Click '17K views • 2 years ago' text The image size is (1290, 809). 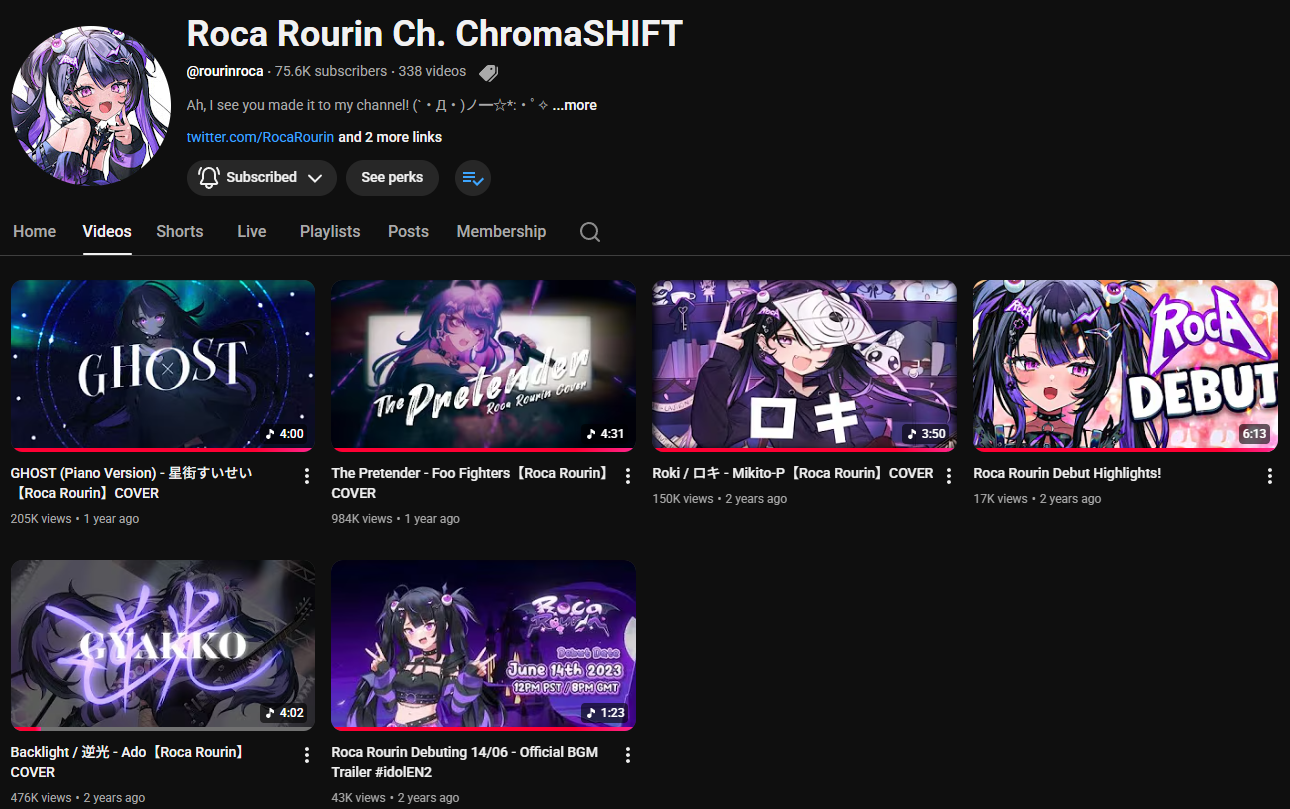click(1037, 499)
